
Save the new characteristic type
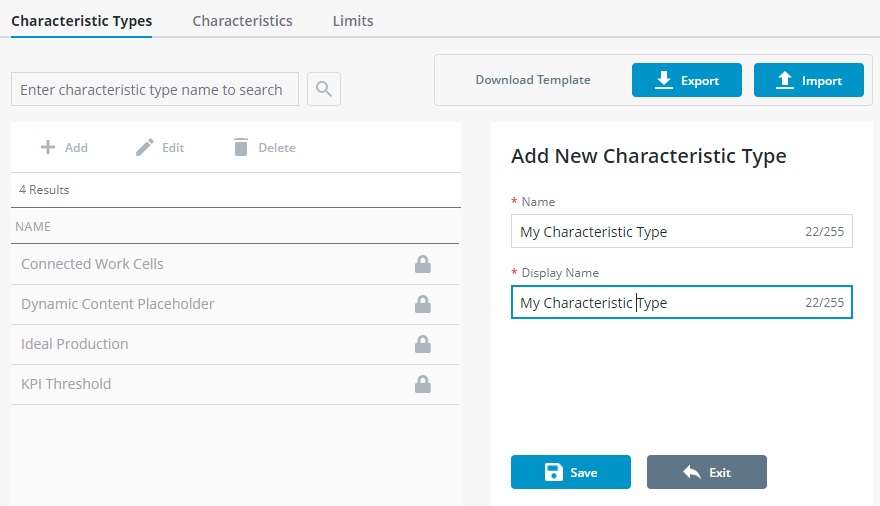[571, 472]
